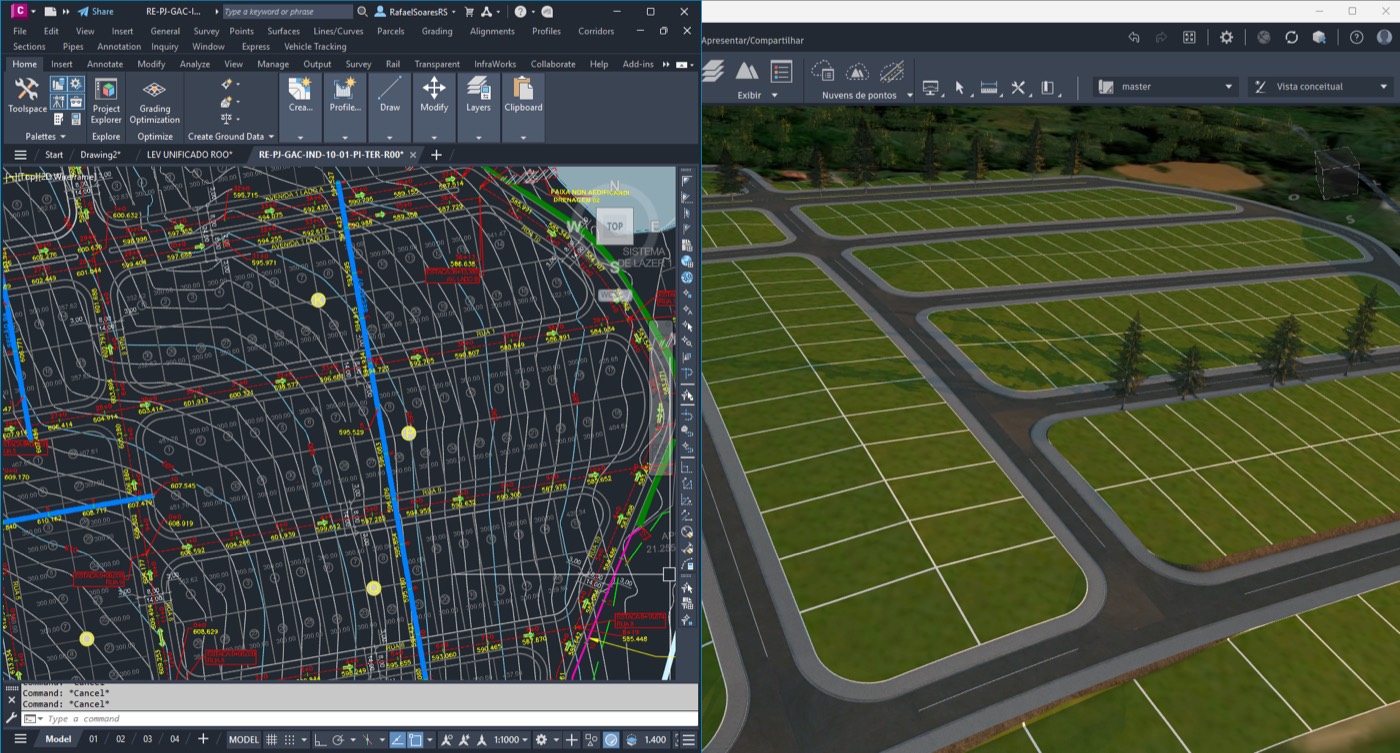Expand Nuvens de pontos dropdown
This screenshot has height=753, width=1400.
[x=909, y=96]
